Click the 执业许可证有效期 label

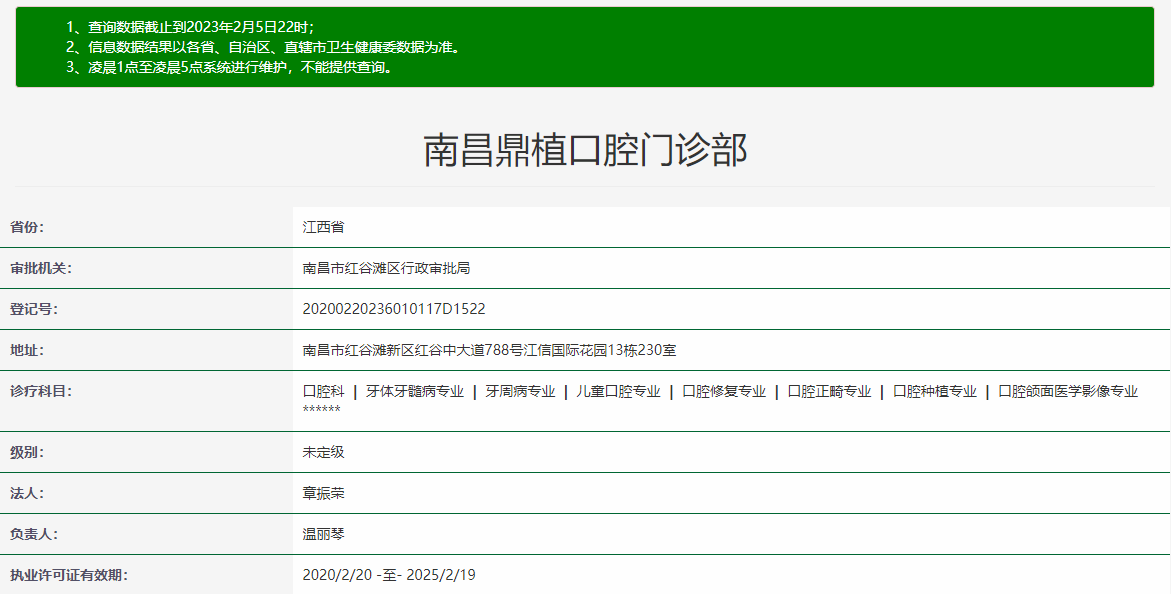pyautogui.click(x=69, y=575)
